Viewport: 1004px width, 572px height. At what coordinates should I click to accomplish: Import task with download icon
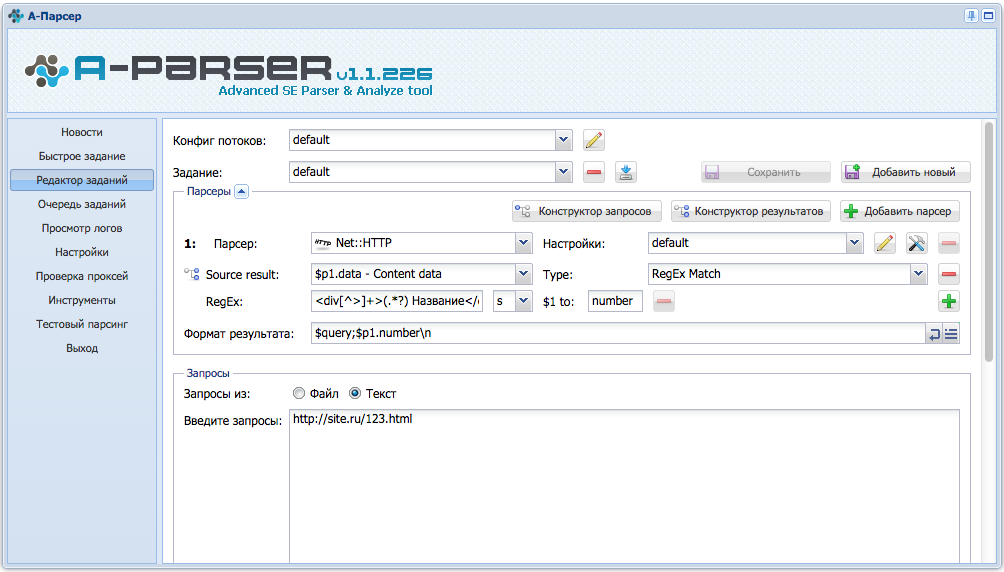[626, 172]
